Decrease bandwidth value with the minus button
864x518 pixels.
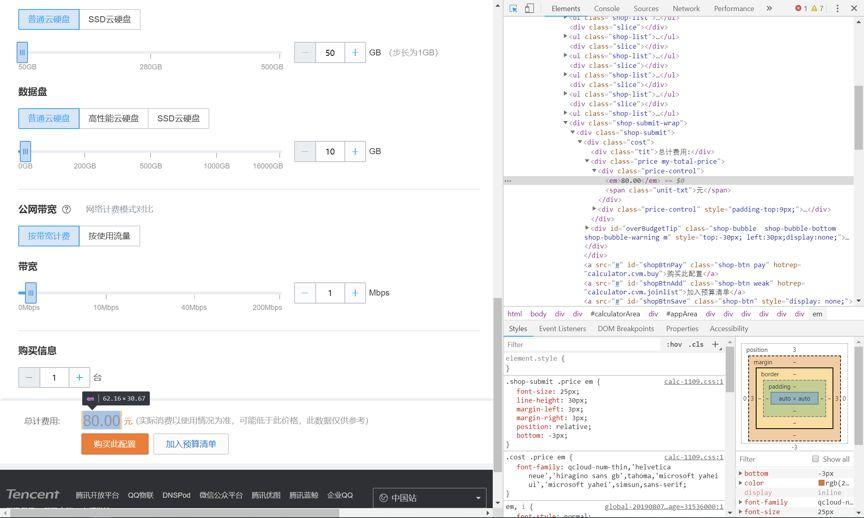tap(305, 293)
